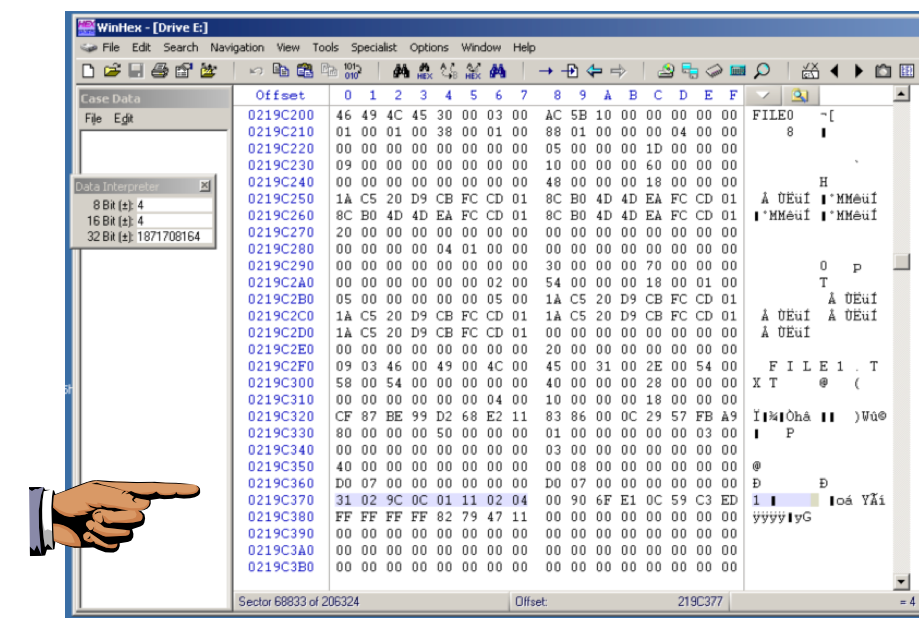
Task: Click hex byte 31 in row 0219C370
Action: pos(343,501)
